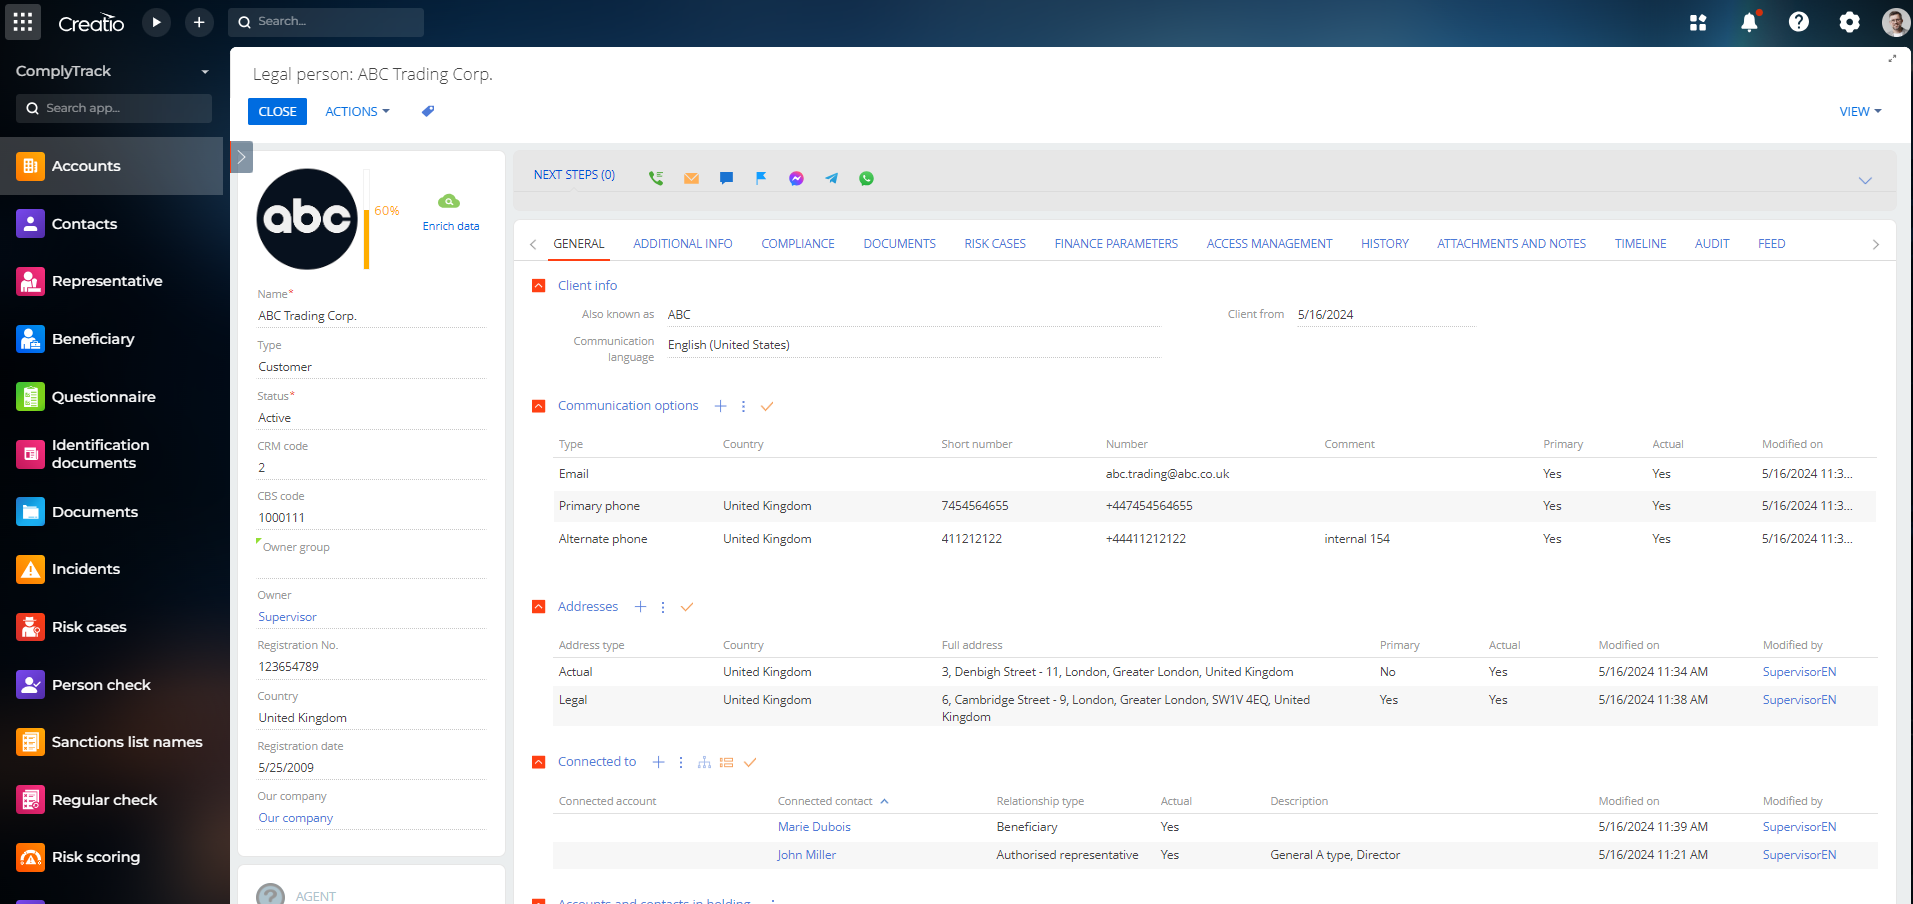Open Marie Dubois contact link
Screen dimensions: 1913x904
coord(814,827)
